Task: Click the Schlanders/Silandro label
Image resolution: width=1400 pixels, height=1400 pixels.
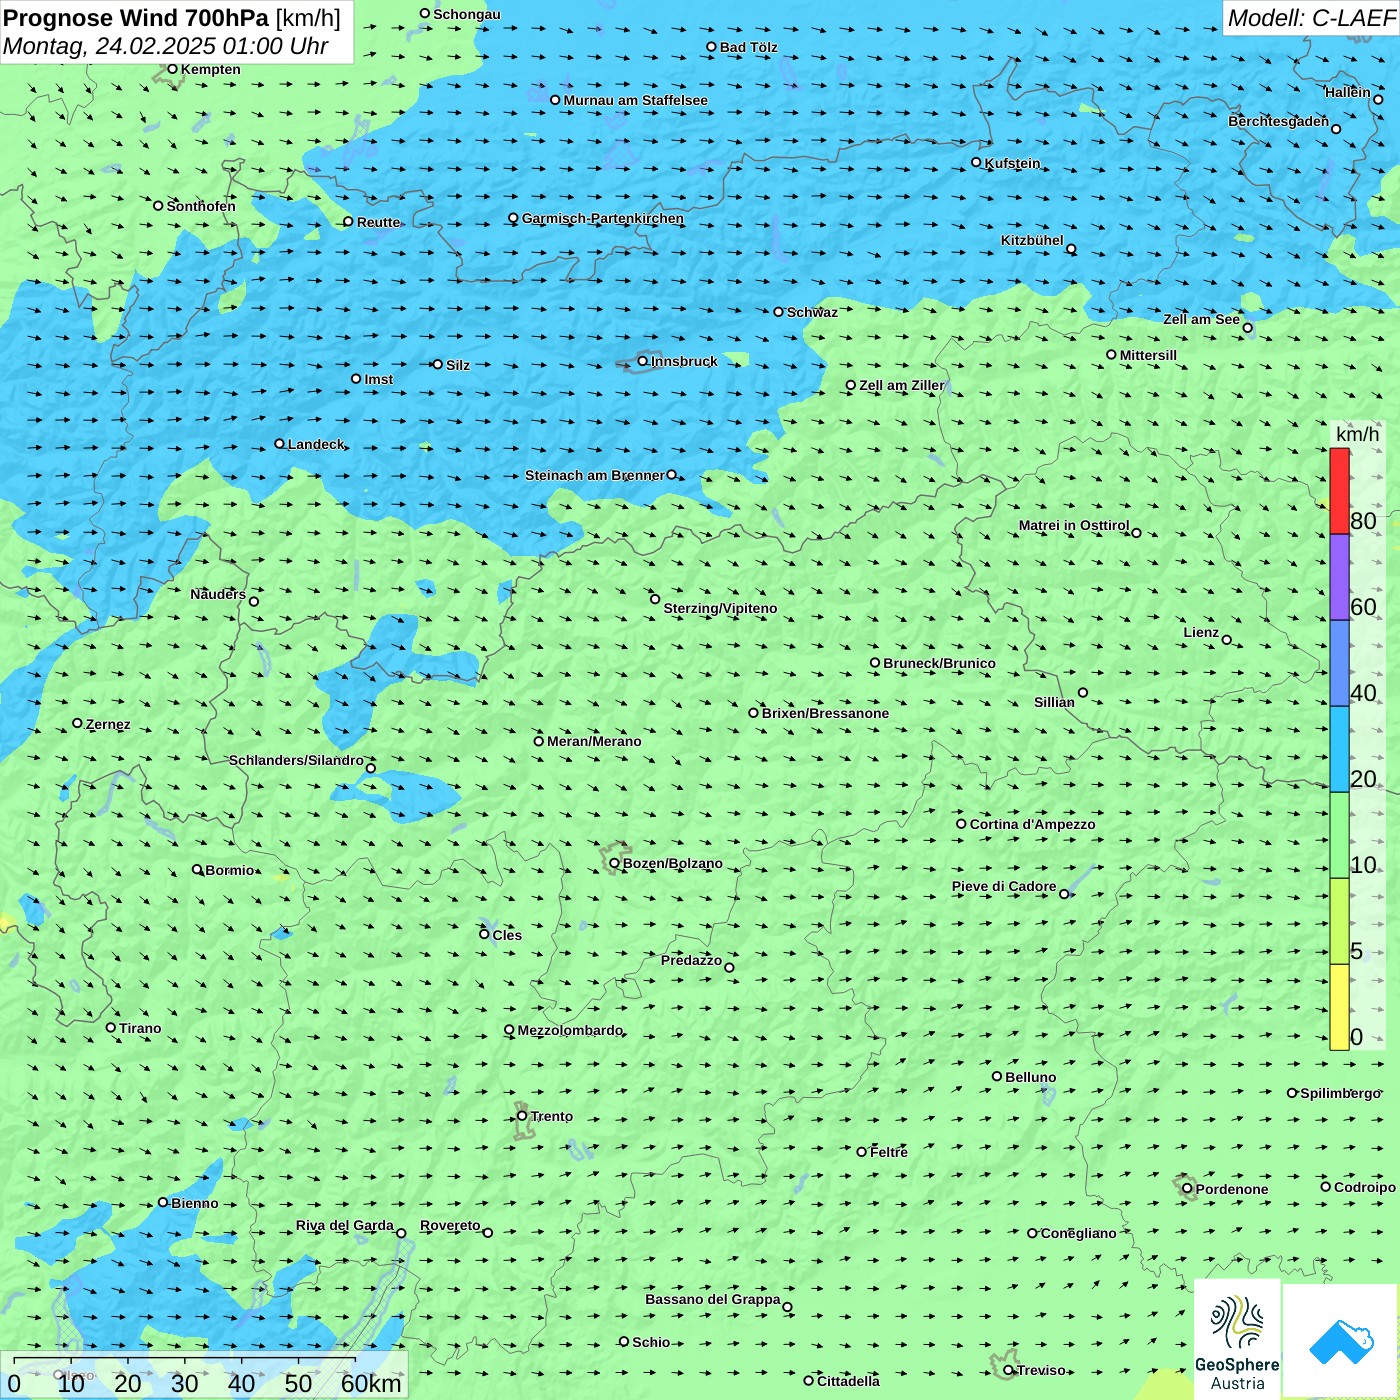Action: [296, 760]
